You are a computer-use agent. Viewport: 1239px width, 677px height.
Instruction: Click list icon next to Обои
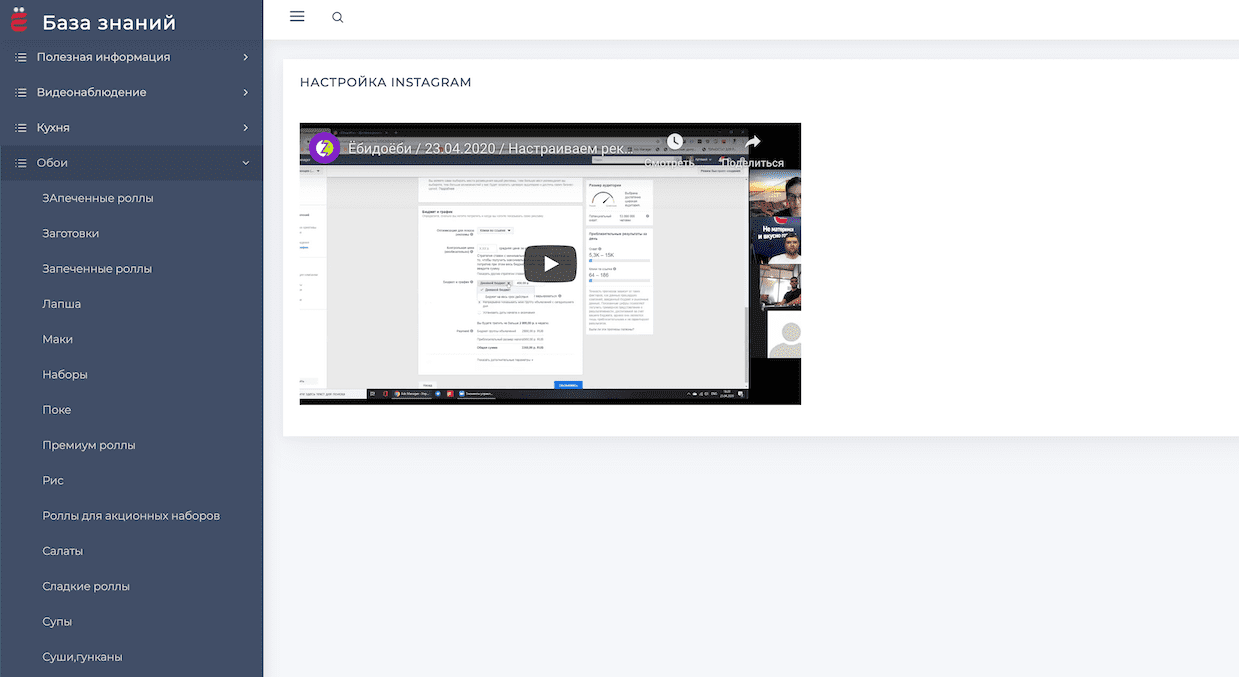click(x=20, y=163)
